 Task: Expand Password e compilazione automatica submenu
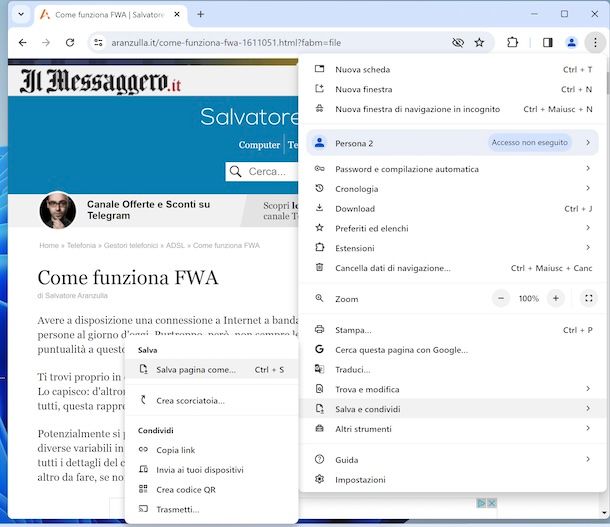(453, 169)
